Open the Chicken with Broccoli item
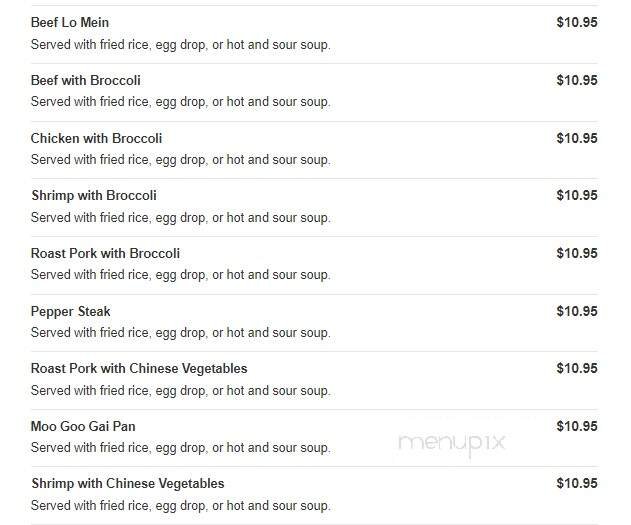Image resolution: width=631 pixels, height=525 pixels. [x=96, y=138]
